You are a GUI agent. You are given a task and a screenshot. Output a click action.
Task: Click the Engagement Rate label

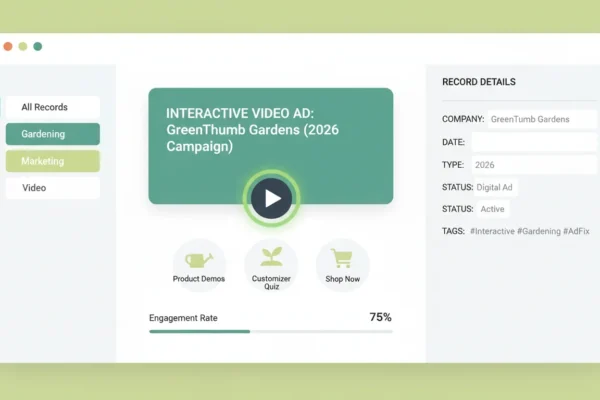(x=183, y=318)
